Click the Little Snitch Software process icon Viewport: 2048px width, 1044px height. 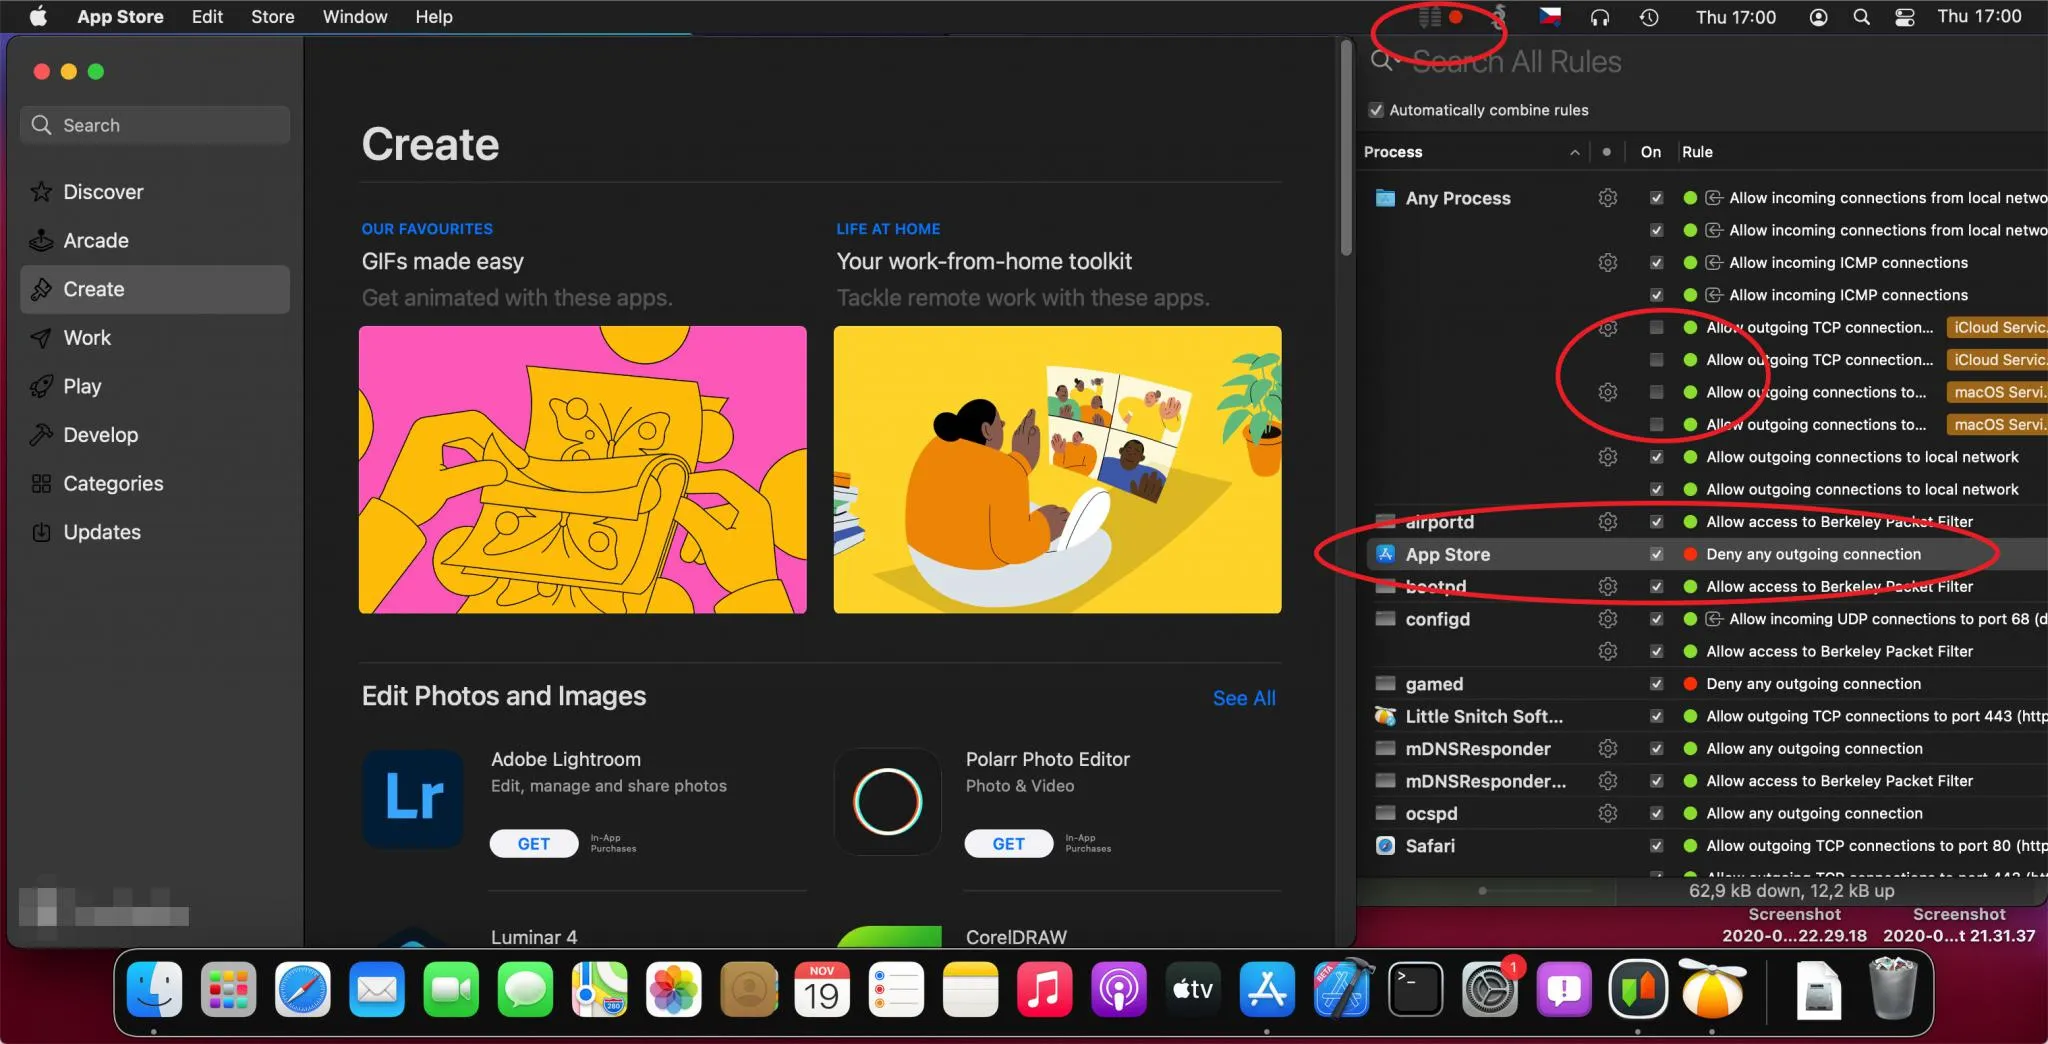click(1385, 716)
